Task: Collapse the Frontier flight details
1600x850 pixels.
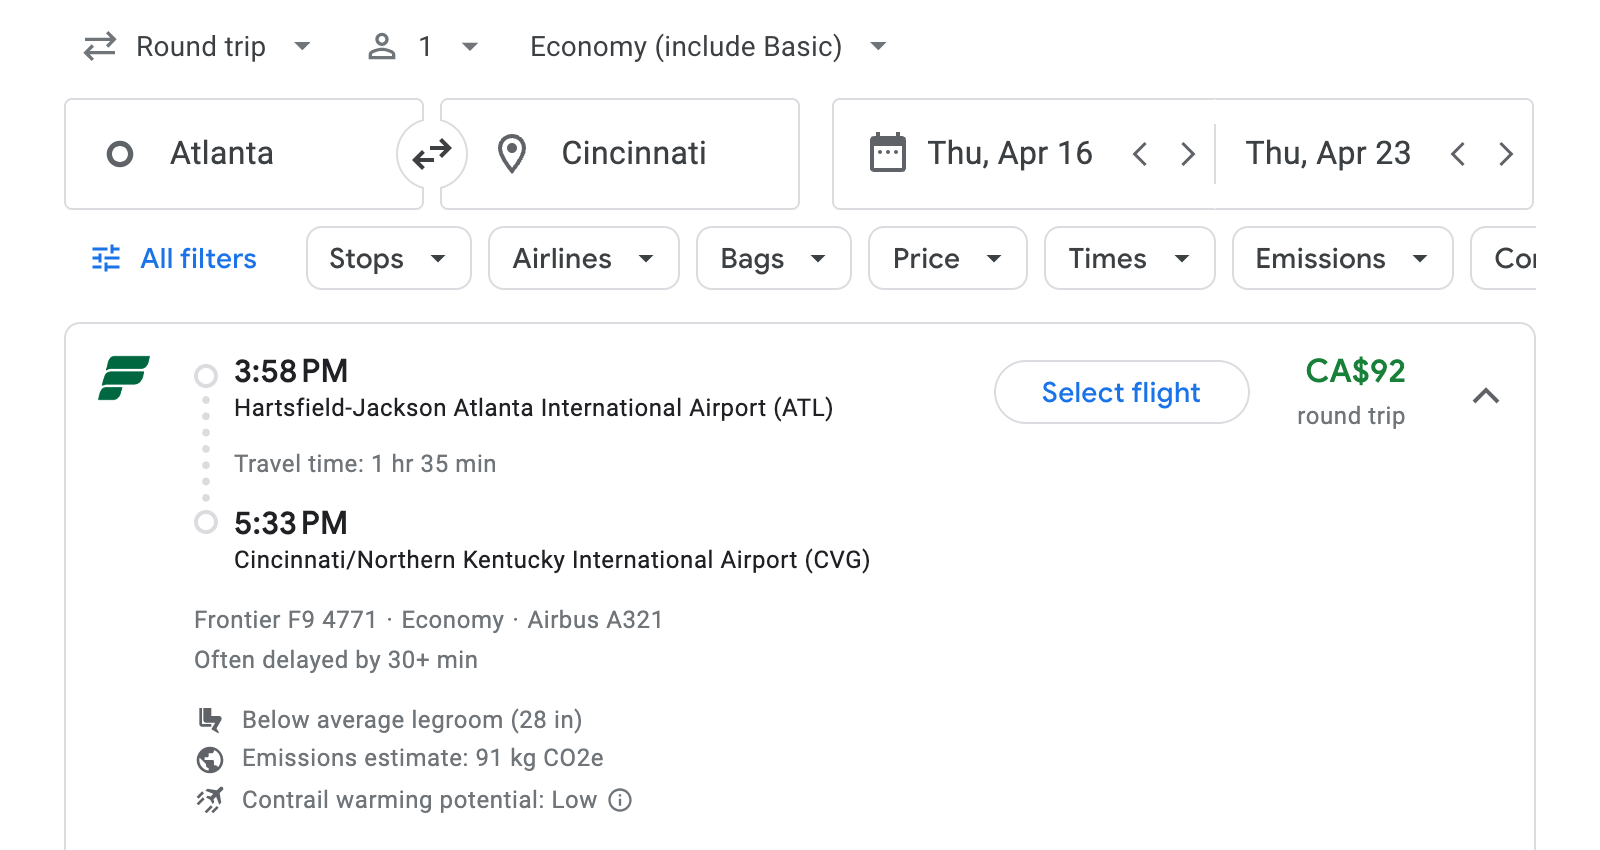Action: (1487, 396)
